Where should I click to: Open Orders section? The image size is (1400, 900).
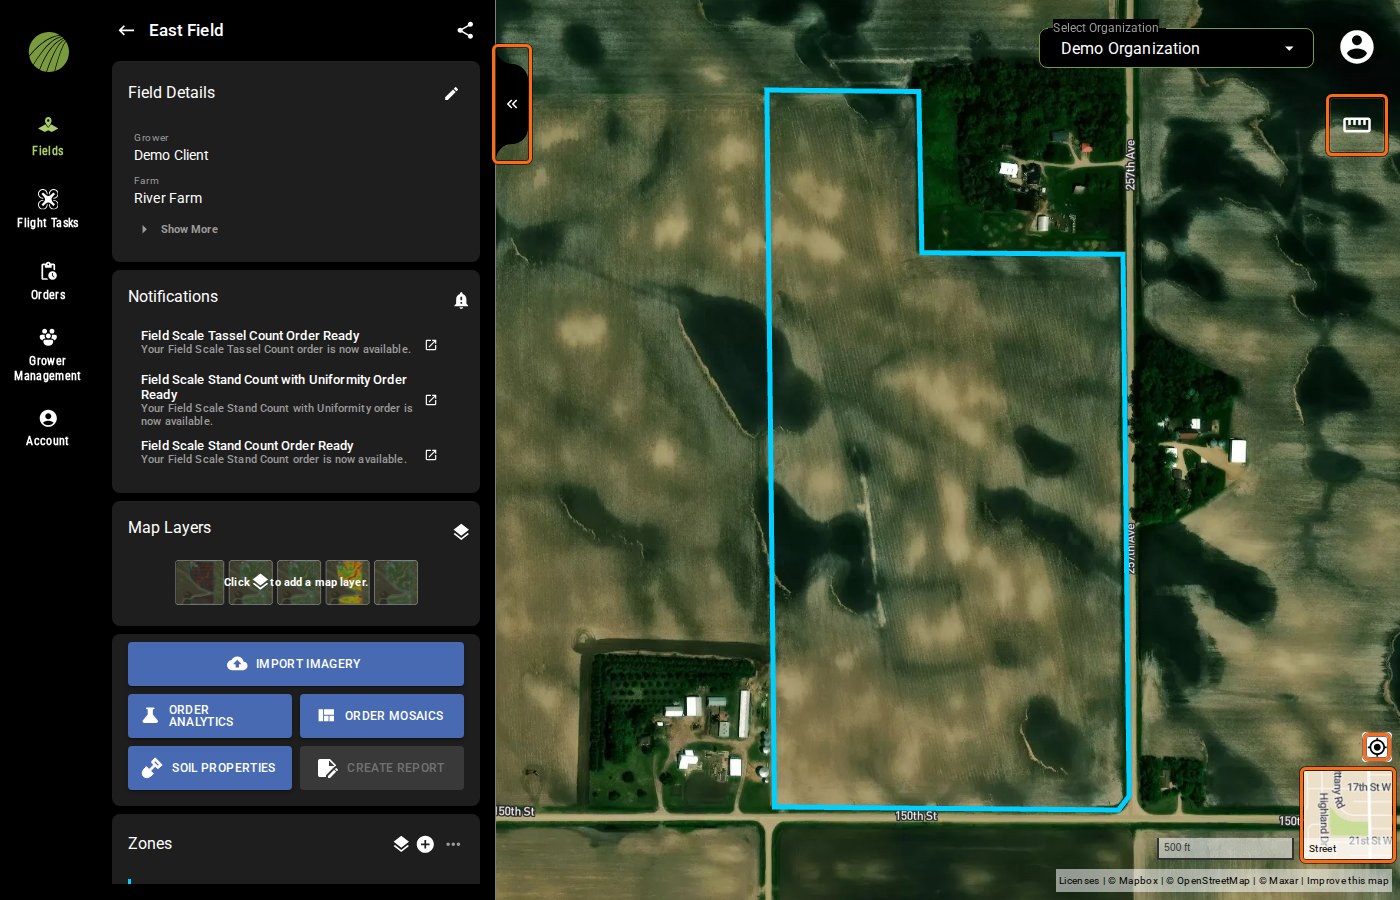(48, 281)
